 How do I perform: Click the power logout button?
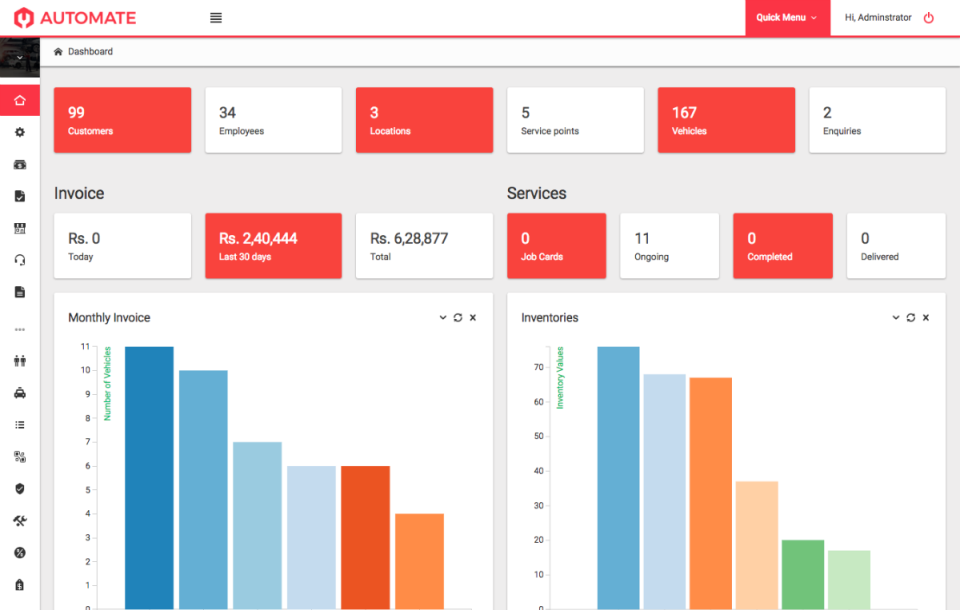click(x=929, y=17)
